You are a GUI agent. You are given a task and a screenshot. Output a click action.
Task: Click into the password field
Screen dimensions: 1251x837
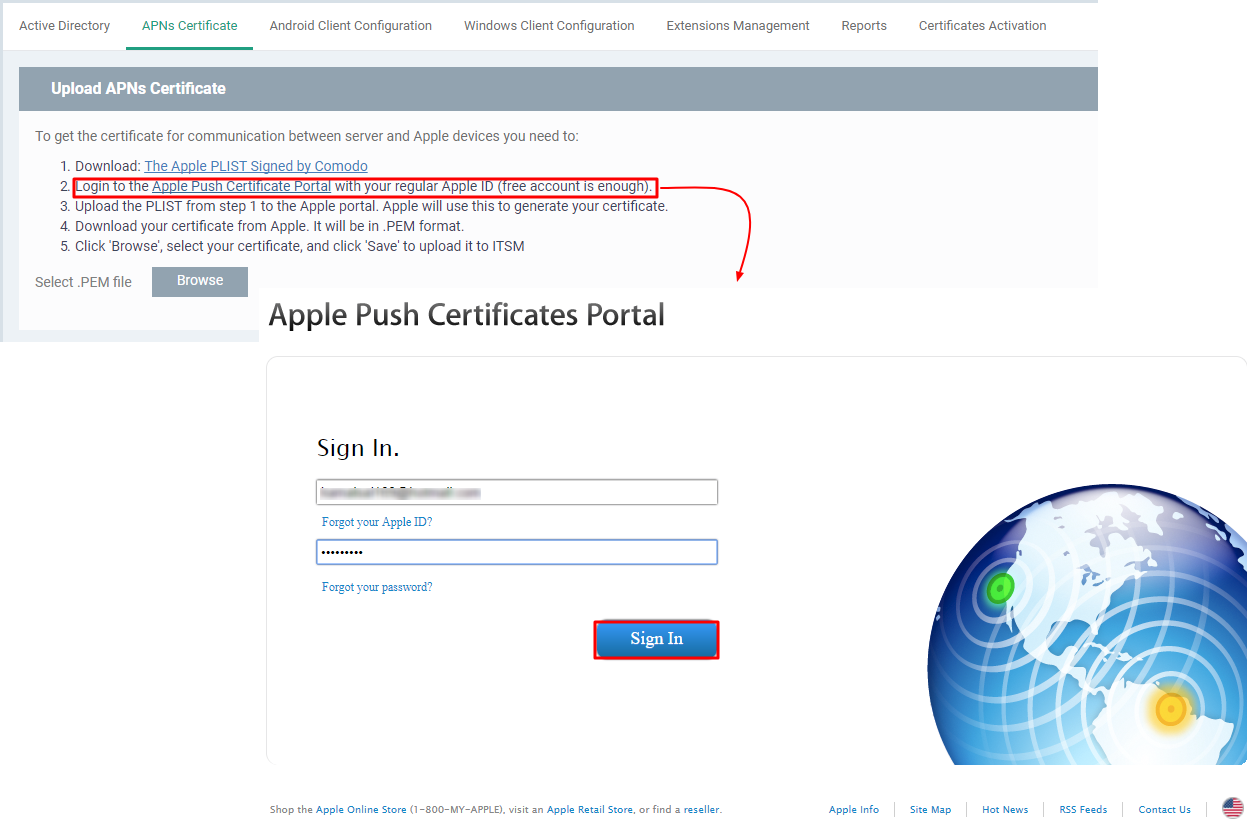(x=517, y=552)
